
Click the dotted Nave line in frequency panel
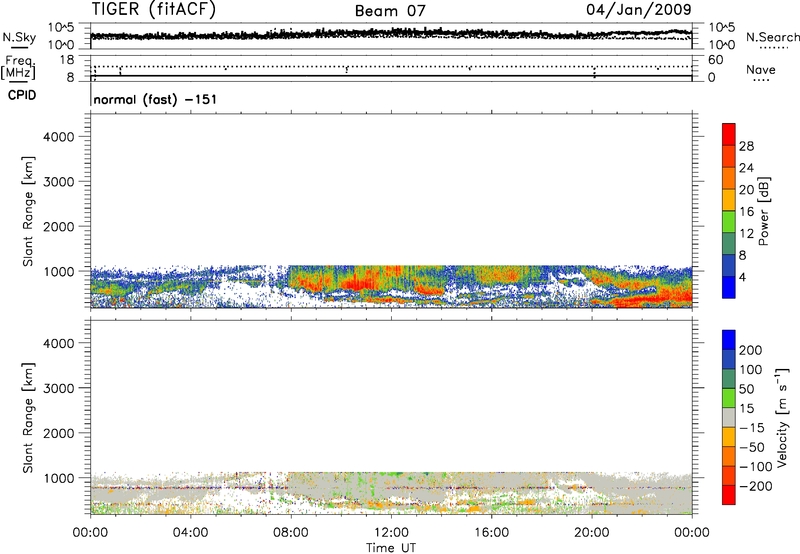(391, 66)
